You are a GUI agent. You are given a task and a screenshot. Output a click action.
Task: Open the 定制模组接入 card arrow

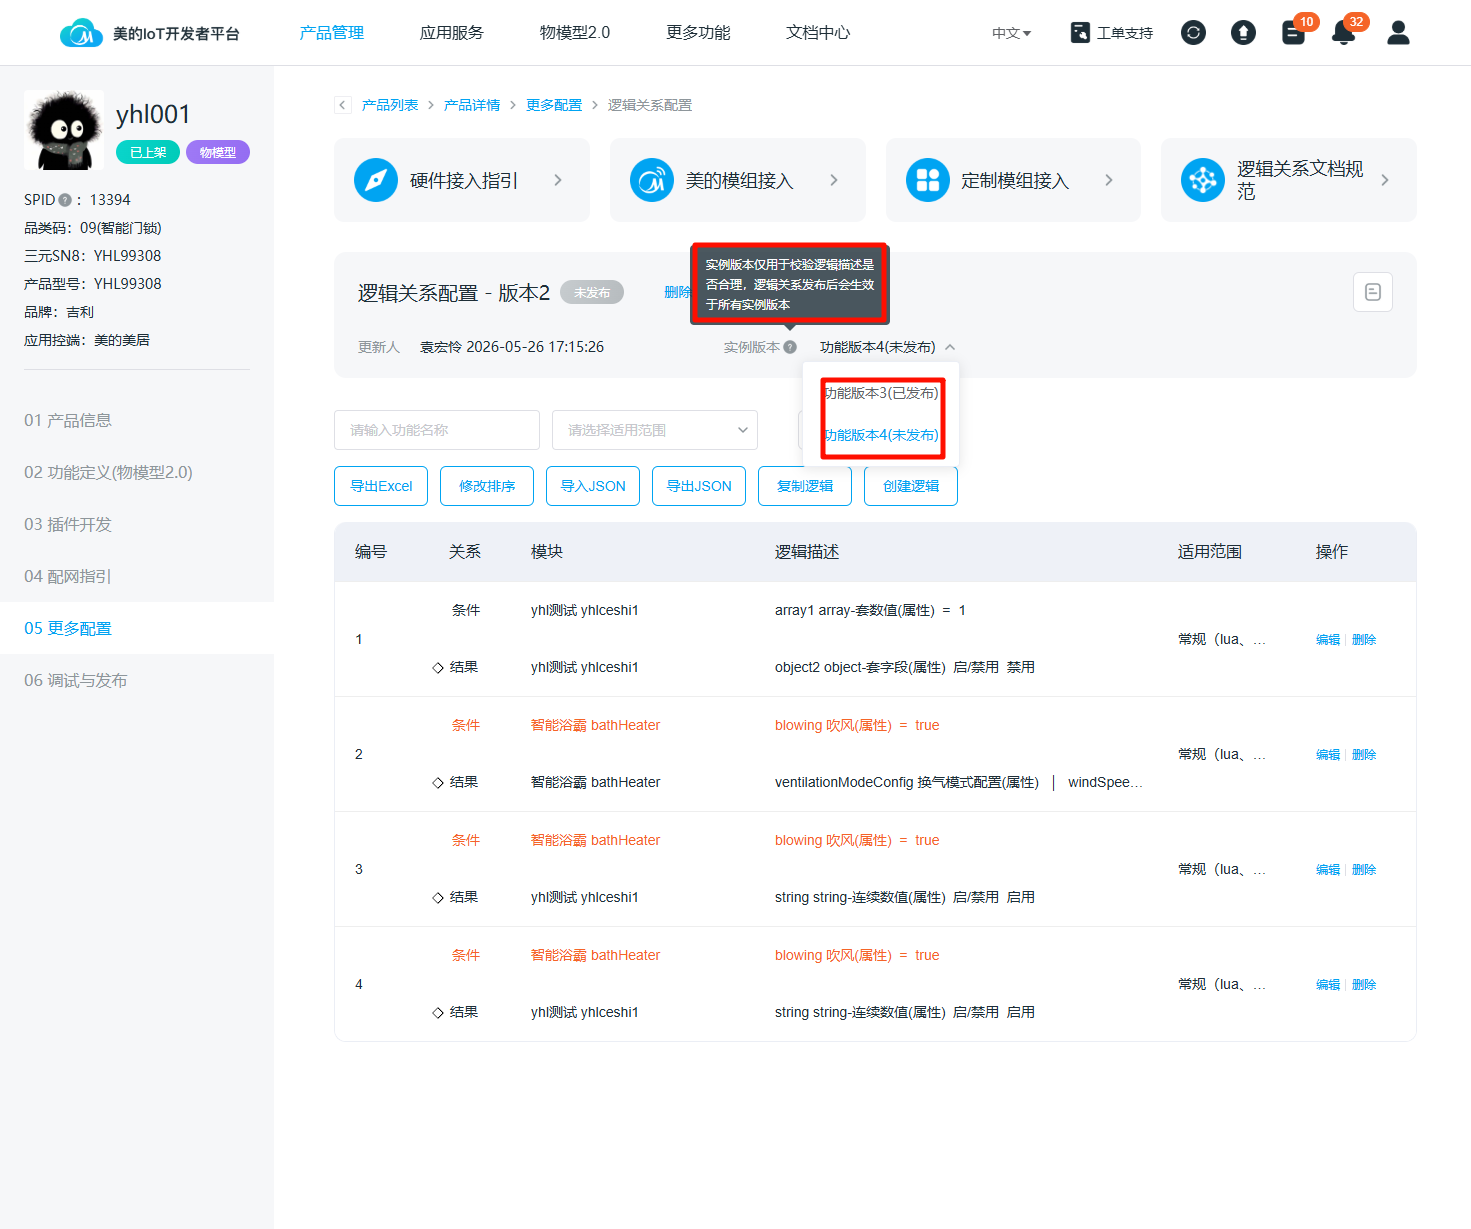[1109, 180]
